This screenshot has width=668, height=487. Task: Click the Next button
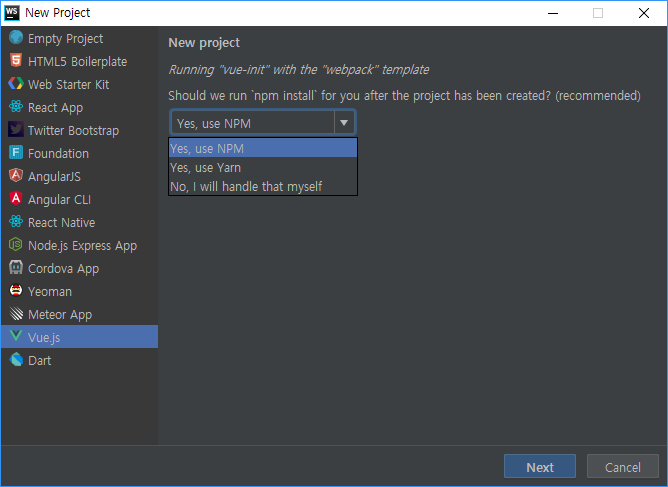[540, 467]
